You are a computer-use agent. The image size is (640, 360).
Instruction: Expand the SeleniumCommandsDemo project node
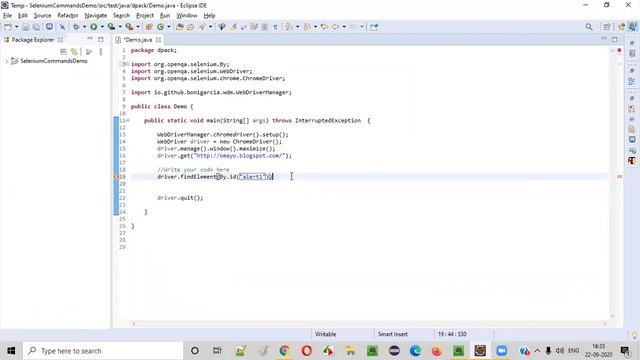pos(7,61)
